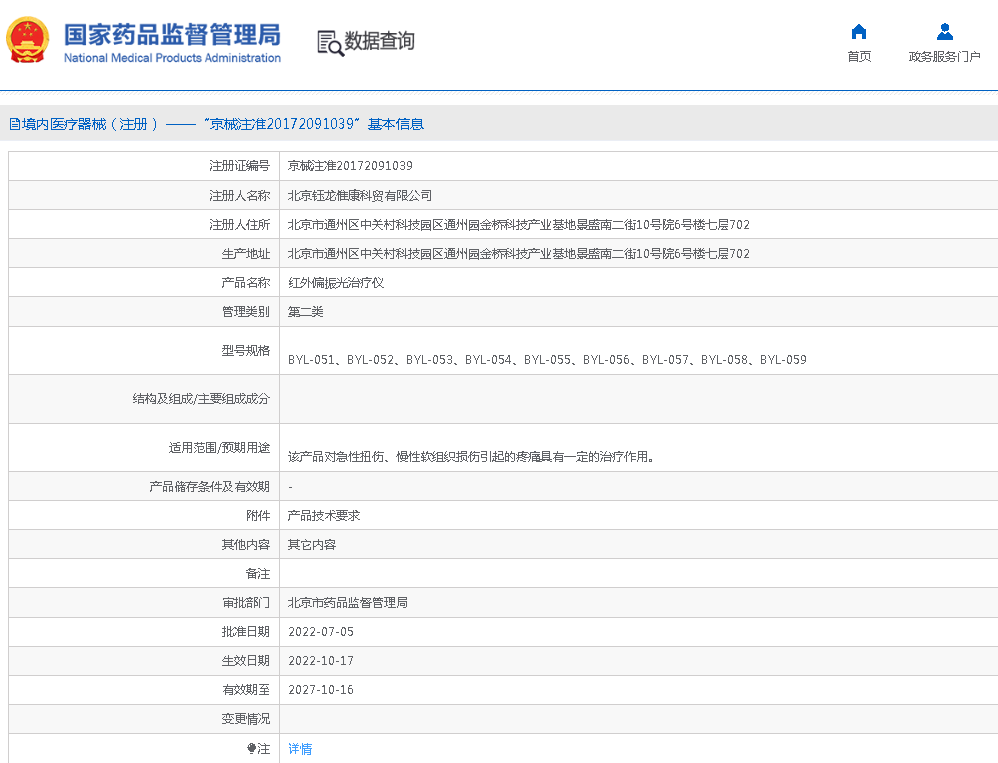Click the approval date 2022-07-05

tap(321, 632)
